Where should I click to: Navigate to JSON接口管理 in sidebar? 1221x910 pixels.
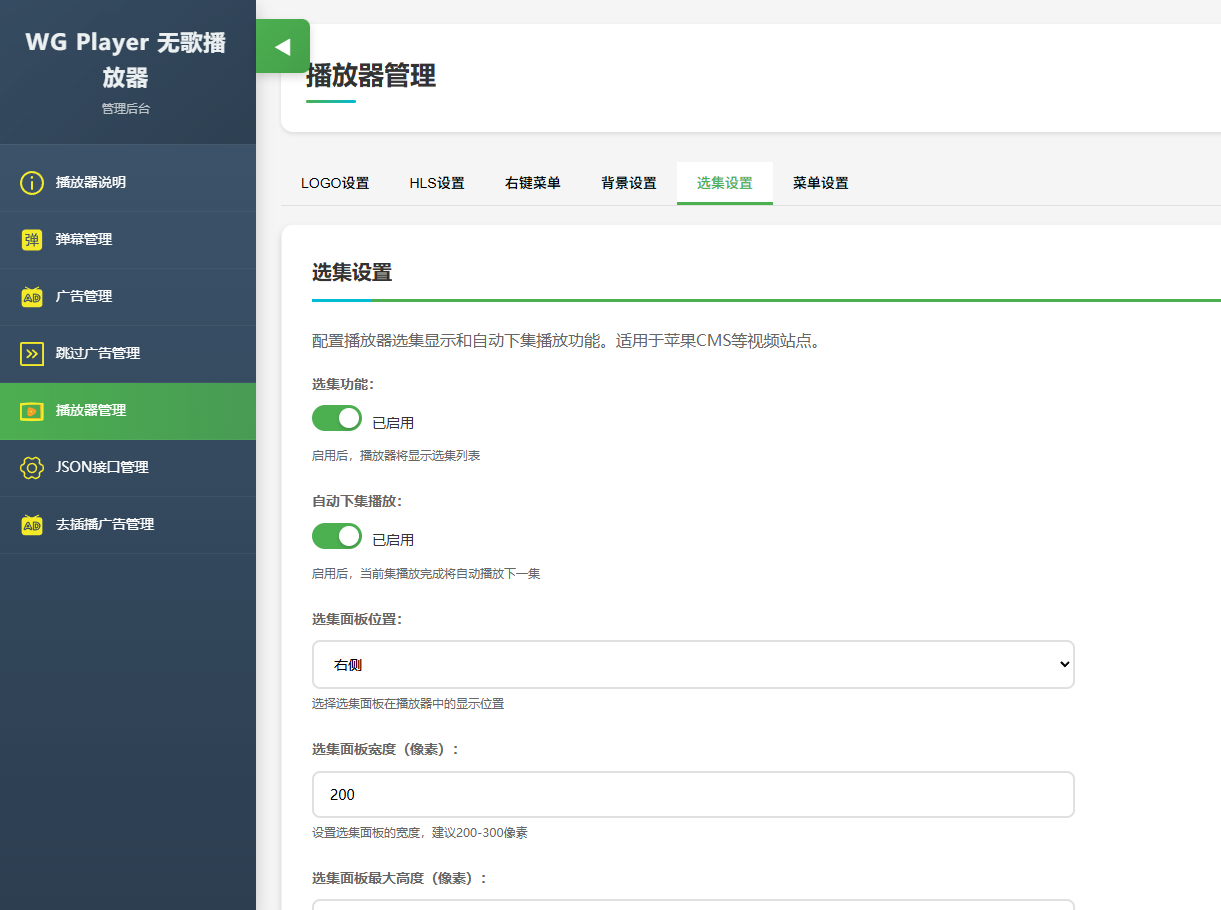102,468
